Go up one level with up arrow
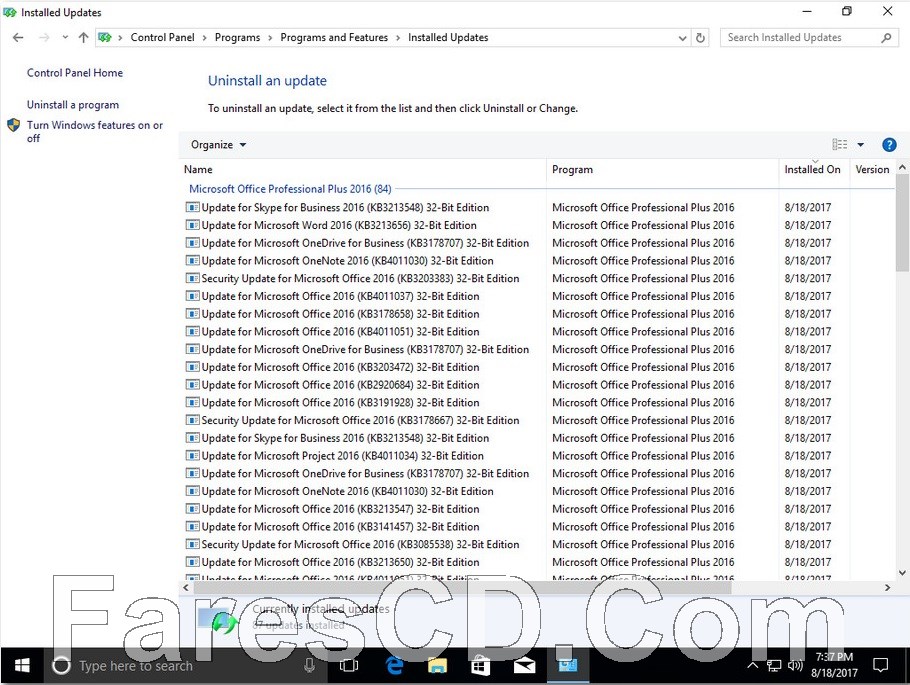 (84, 38)
